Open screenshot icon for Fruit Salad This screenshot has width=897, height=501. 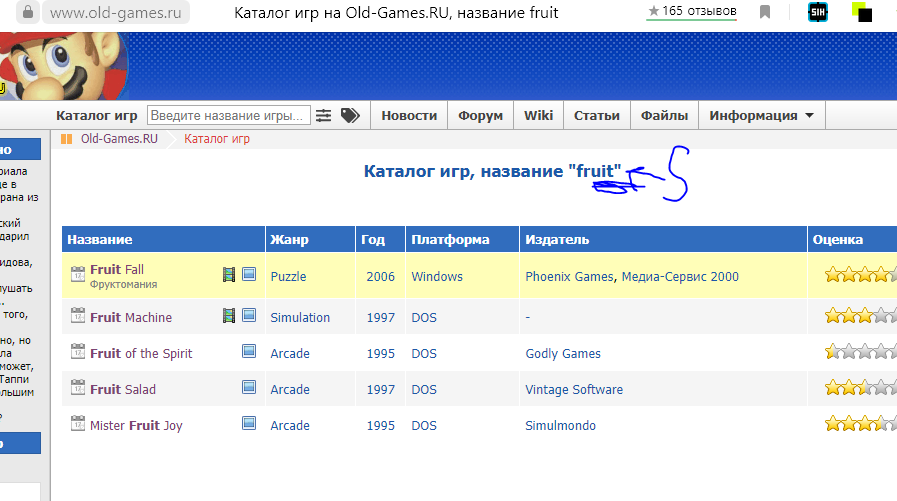(x=249, y=387)
